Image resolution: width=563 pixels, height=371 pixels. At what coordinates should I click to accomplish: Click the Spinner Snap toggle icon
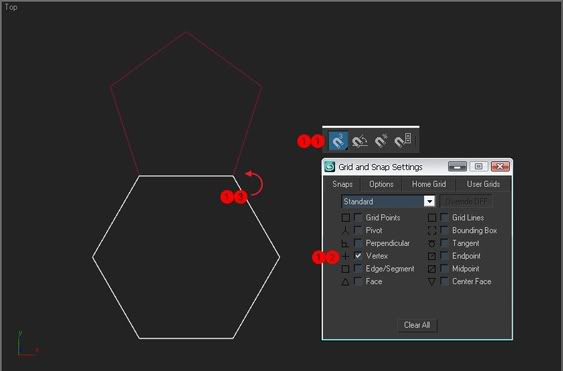click(403, 140)
